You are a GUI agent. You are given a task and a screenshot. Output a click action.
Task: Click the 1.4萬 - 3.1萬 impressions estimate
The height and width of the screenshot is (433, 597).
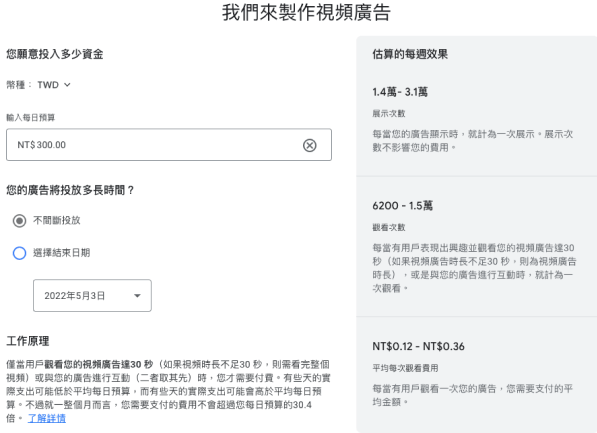tap(400, 92)
